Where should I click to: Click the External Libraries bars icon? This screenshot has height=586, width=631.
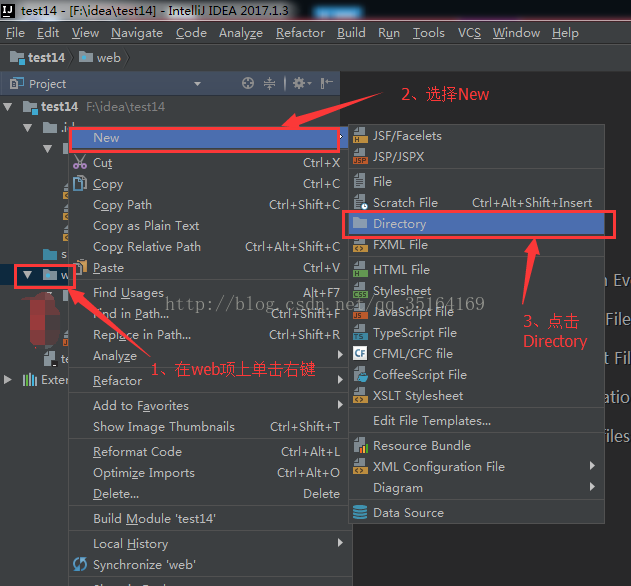coord(30,380)
